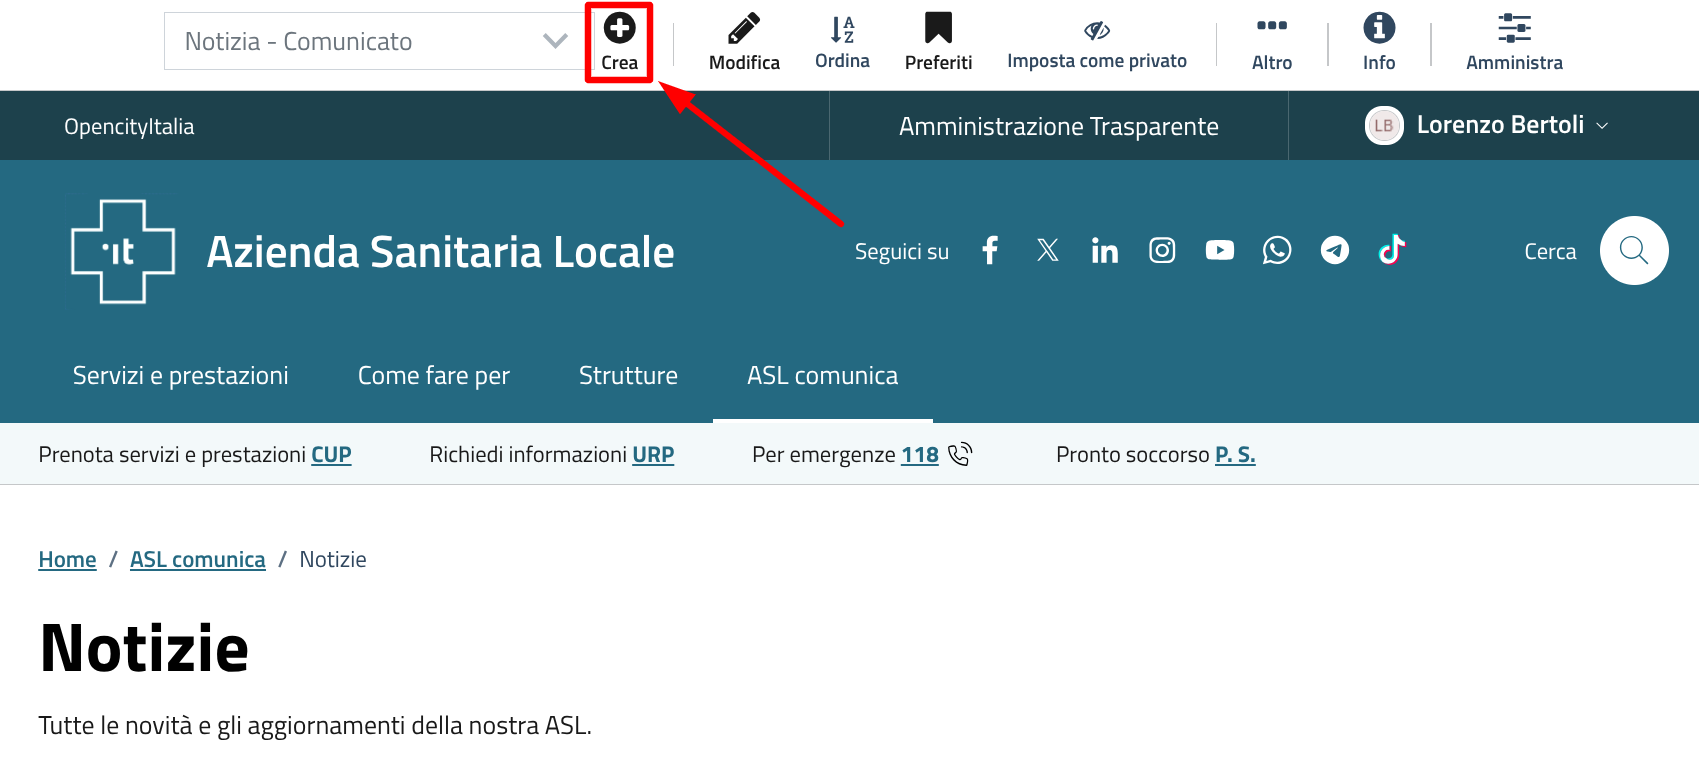Open the TikTok social icon
This screenshot has width=1699, height=777.
coord(1392,250)
